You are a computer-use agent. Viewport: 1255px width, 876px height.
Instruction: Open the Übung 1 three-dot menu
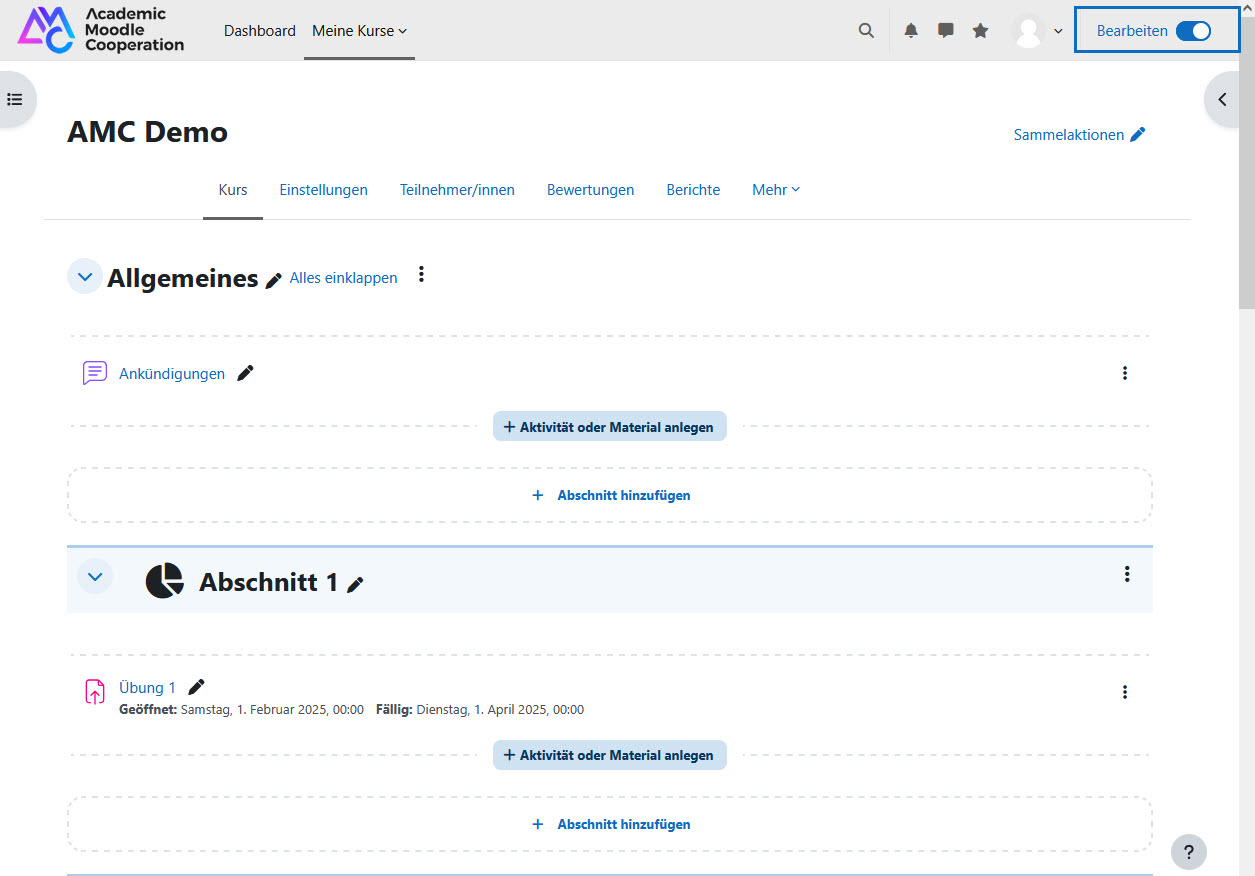(1125, 692)
